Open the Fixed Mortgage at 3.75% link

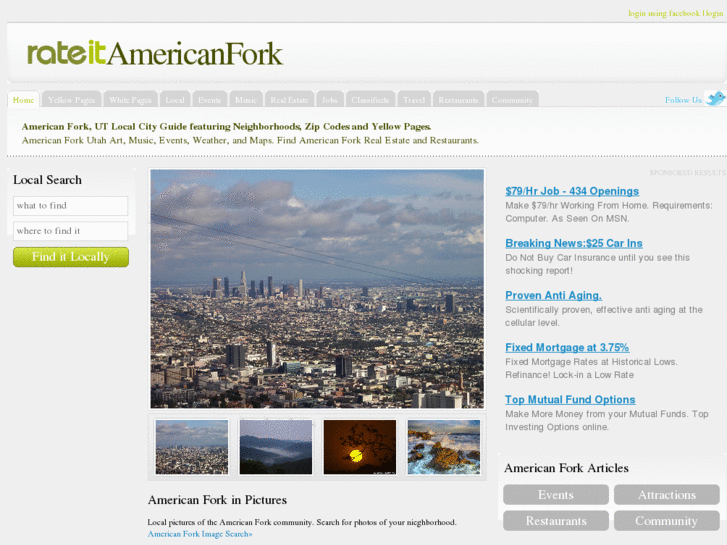pyautogui.click(x=567, y=347)
